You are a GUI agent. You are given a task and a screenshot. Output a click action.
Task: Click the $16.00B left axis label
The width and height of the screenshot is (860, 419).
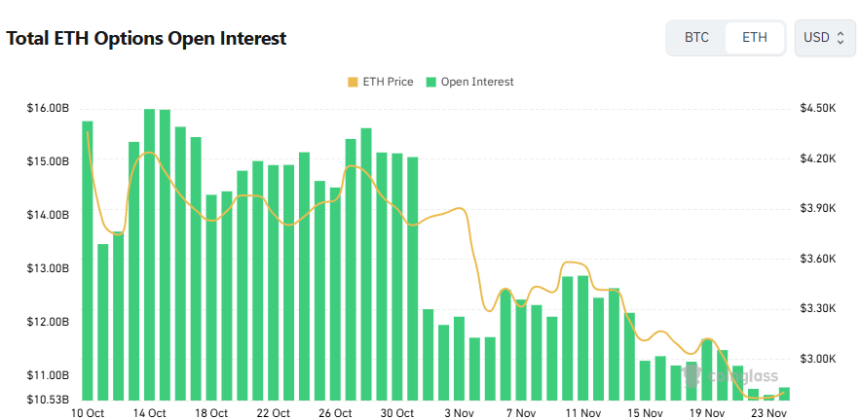pos(48,108)
